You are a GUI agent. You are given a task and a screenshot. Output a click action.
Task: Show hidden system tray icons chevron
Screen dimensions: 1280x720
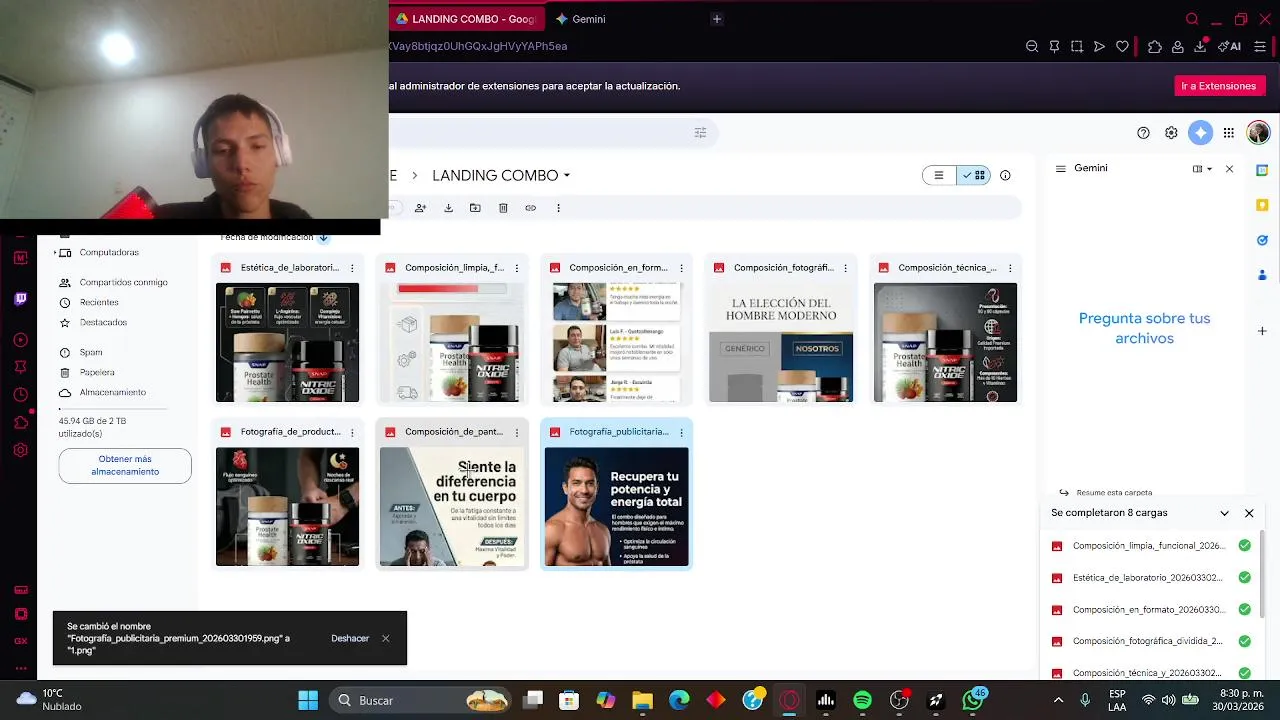tap(1058, 700)
